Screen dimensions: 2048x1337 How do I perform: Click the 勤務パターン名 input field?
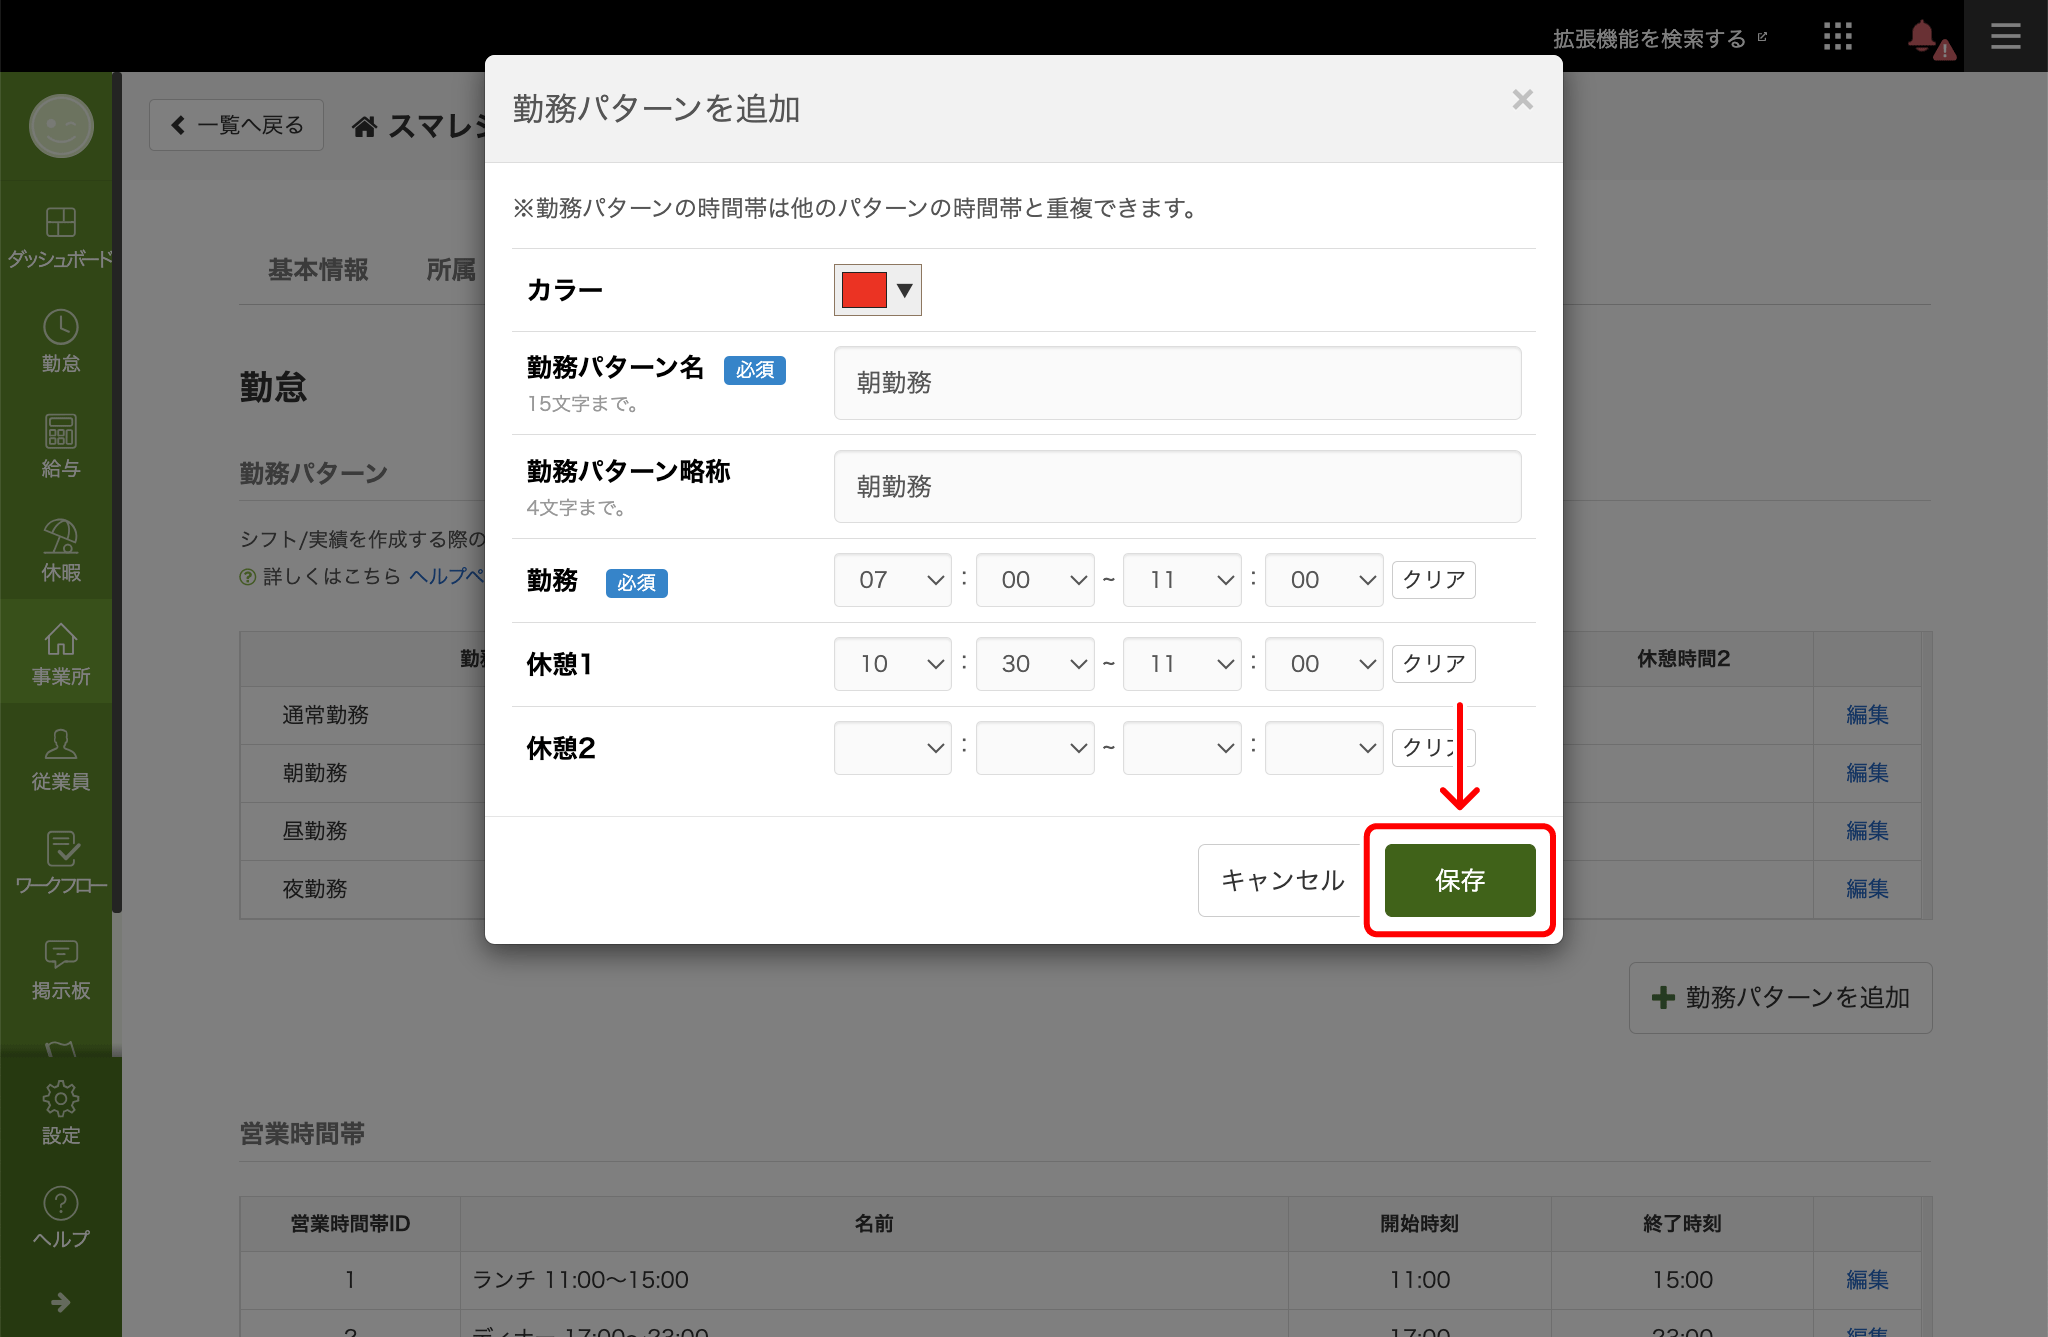[x=1177, y=383]
